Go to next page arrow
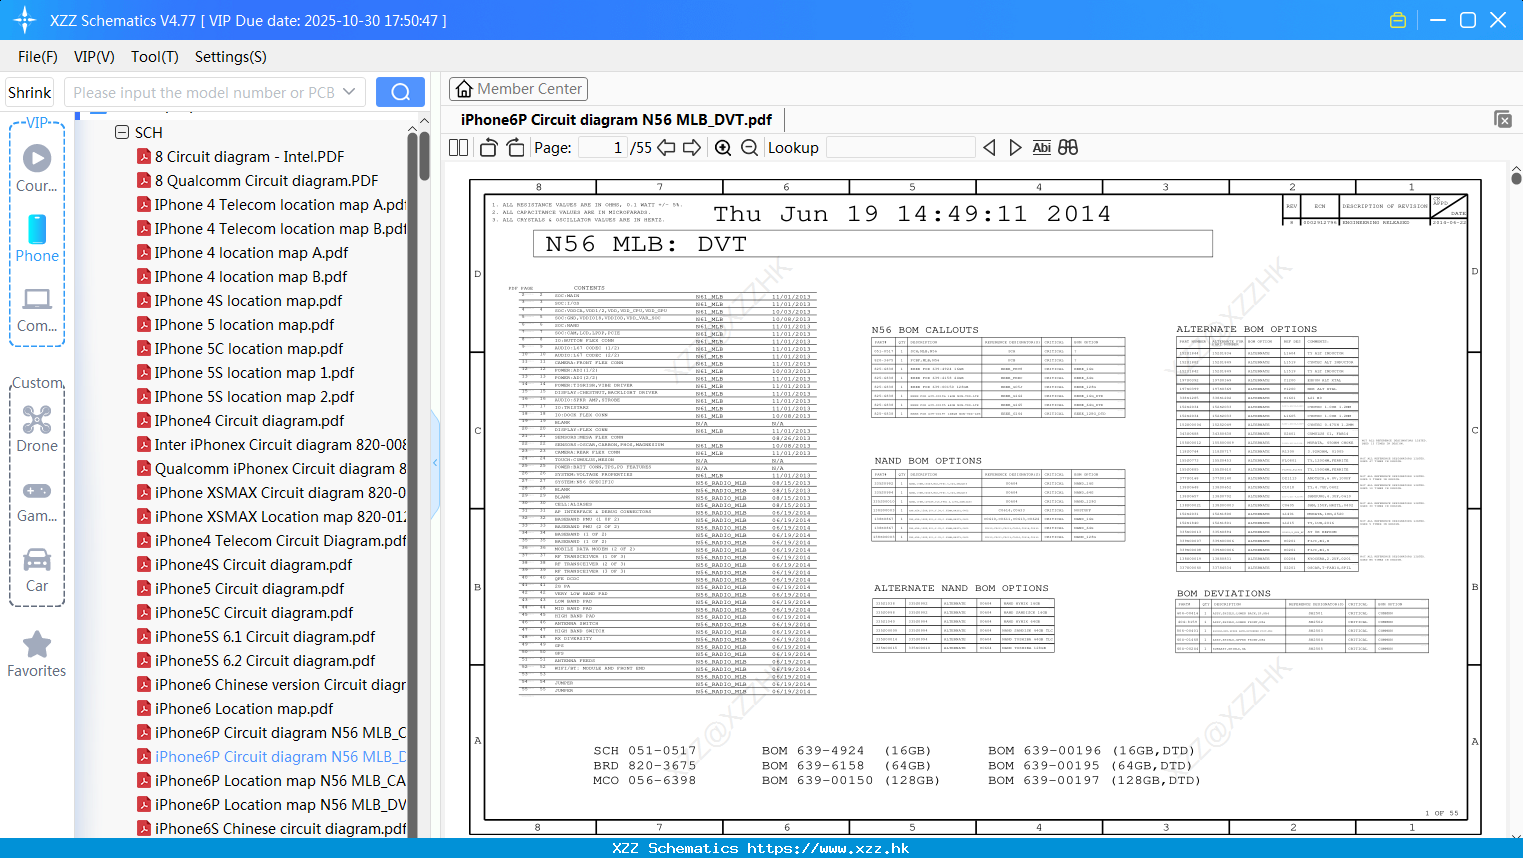Screen dimensions: 1523x858 (x=692, y=147)
